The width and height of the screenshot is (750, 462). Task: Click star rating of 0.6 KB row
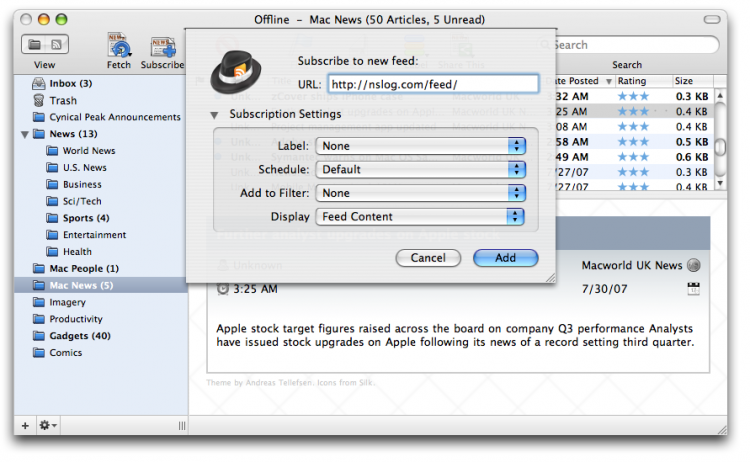click(x=633, y=157)
